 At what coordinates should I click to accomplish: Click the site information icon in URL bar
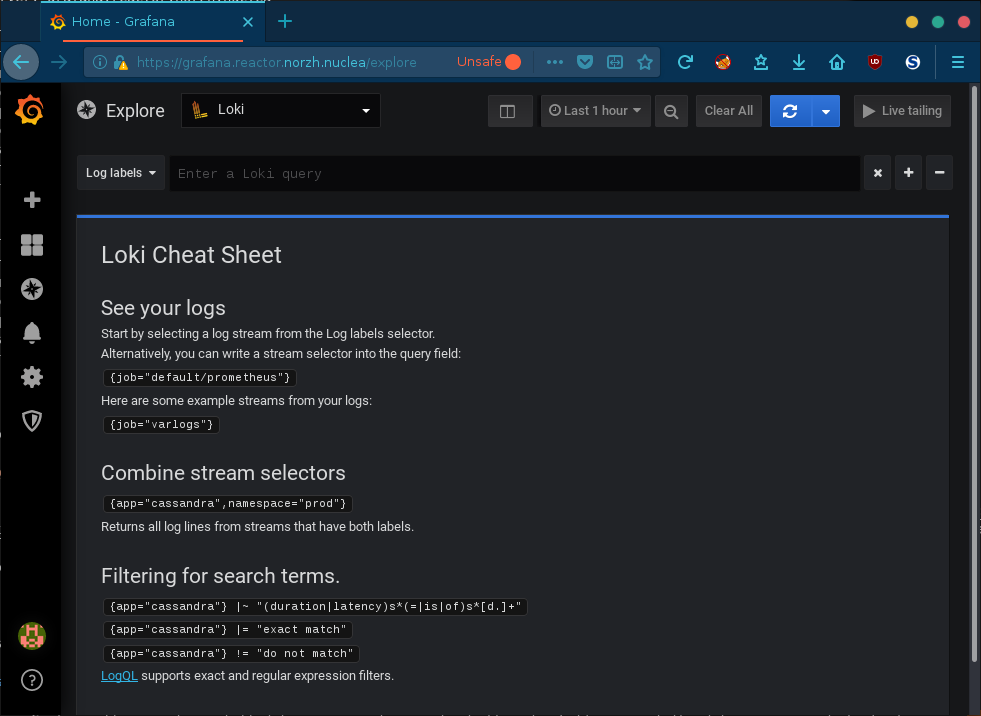99,62
